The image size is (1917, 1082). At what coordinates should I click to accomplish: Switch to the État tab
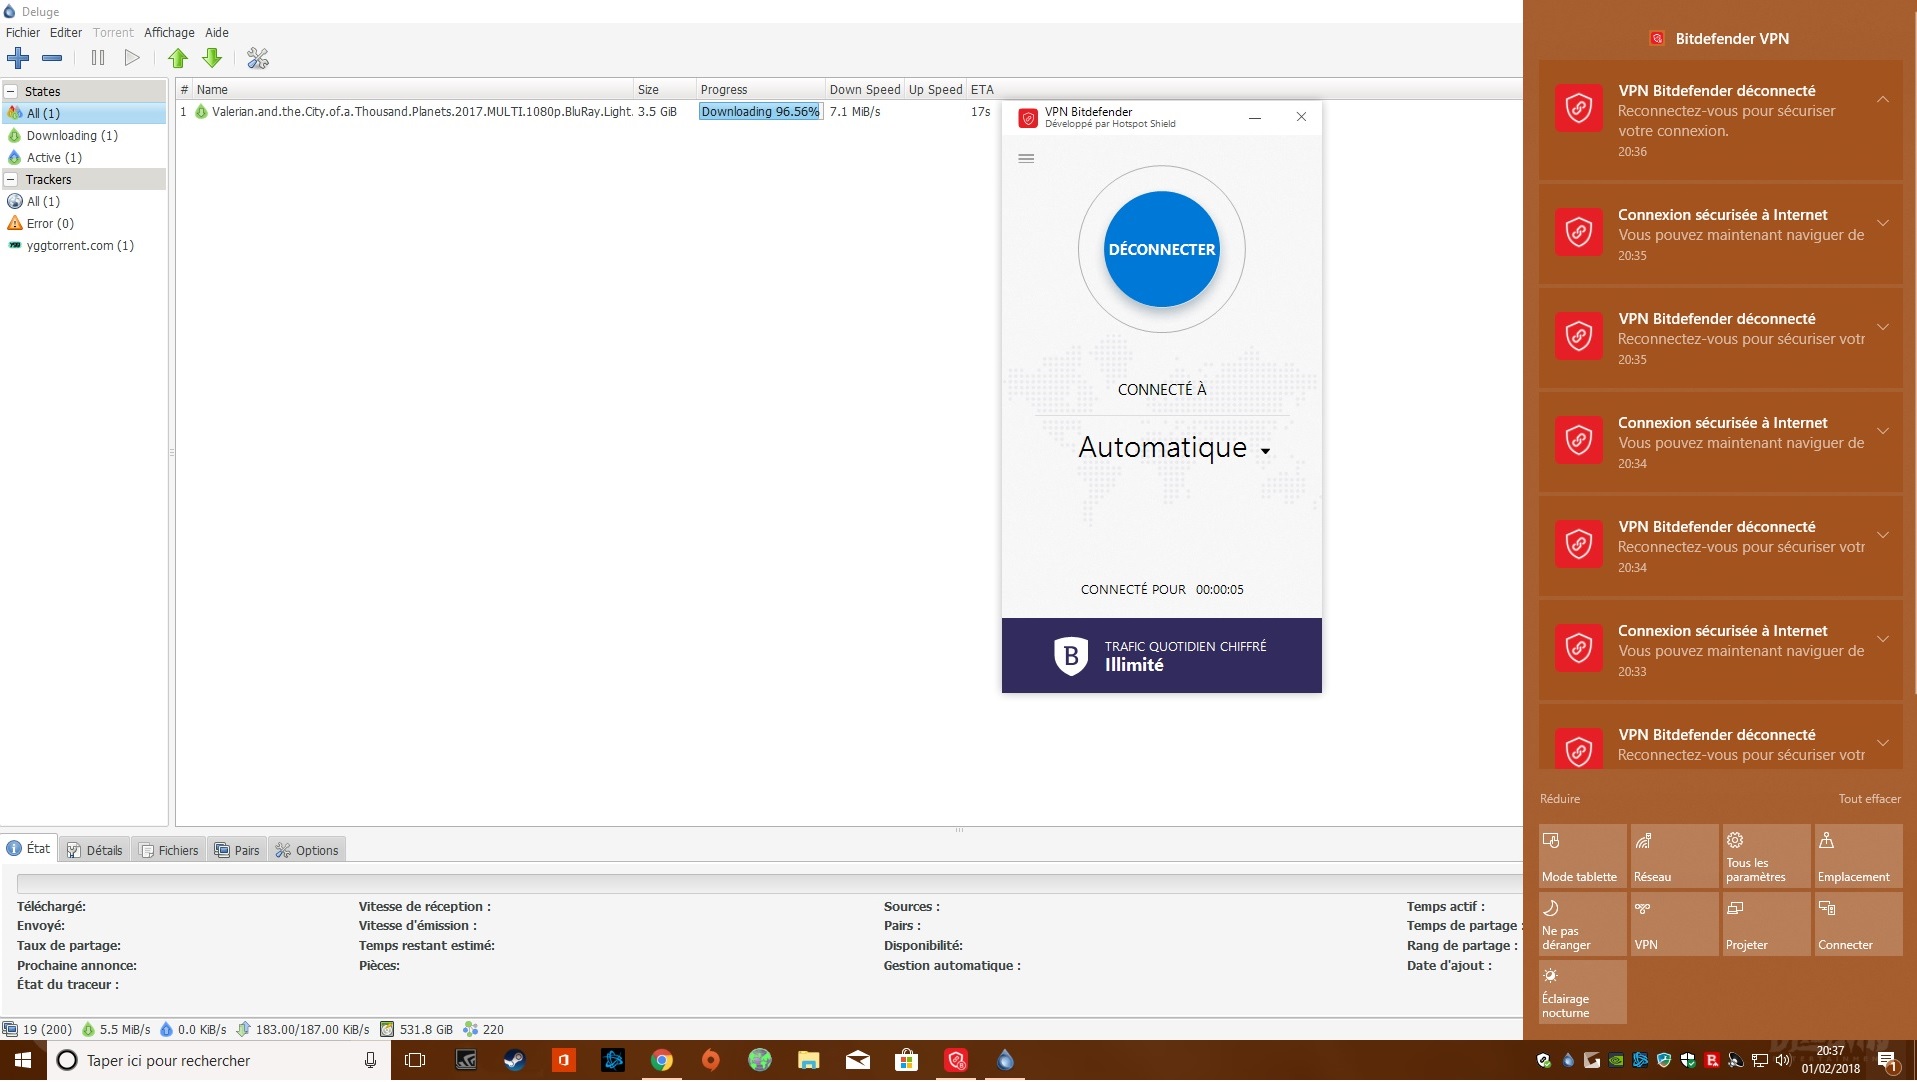click(x=29, y=848)
